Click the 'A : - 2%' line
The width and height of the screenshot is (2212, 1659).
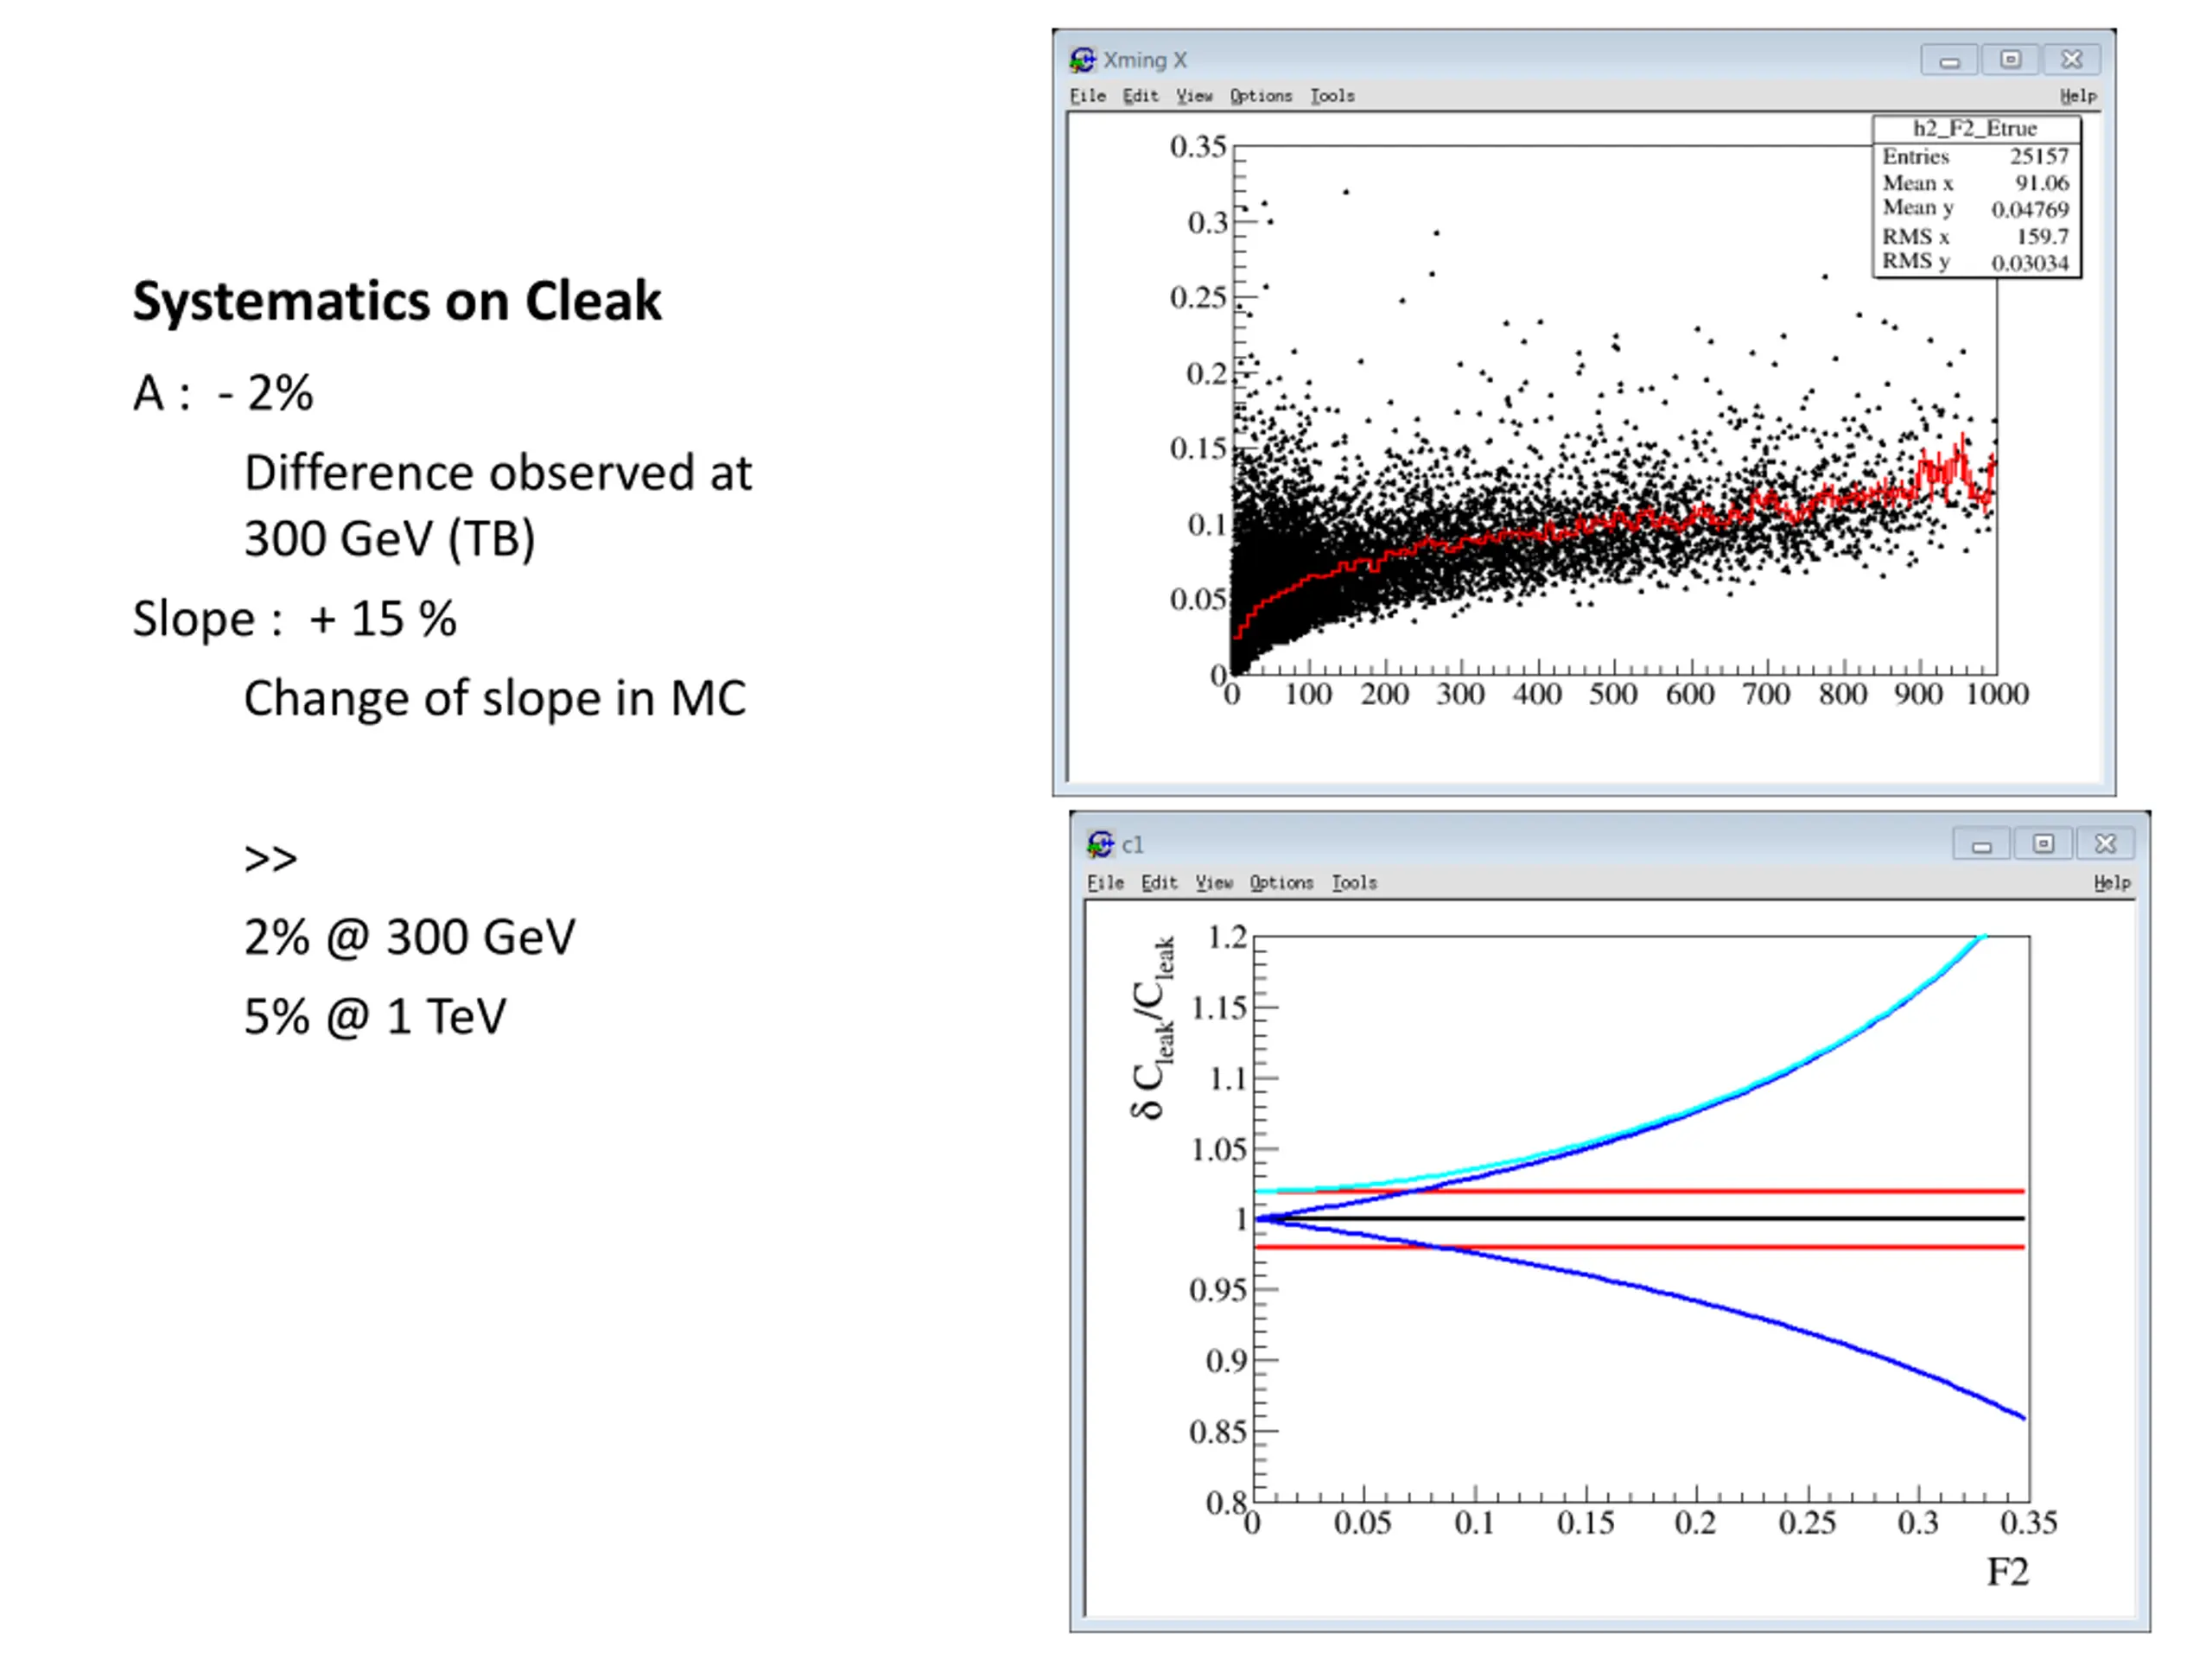tap(223, 393)
